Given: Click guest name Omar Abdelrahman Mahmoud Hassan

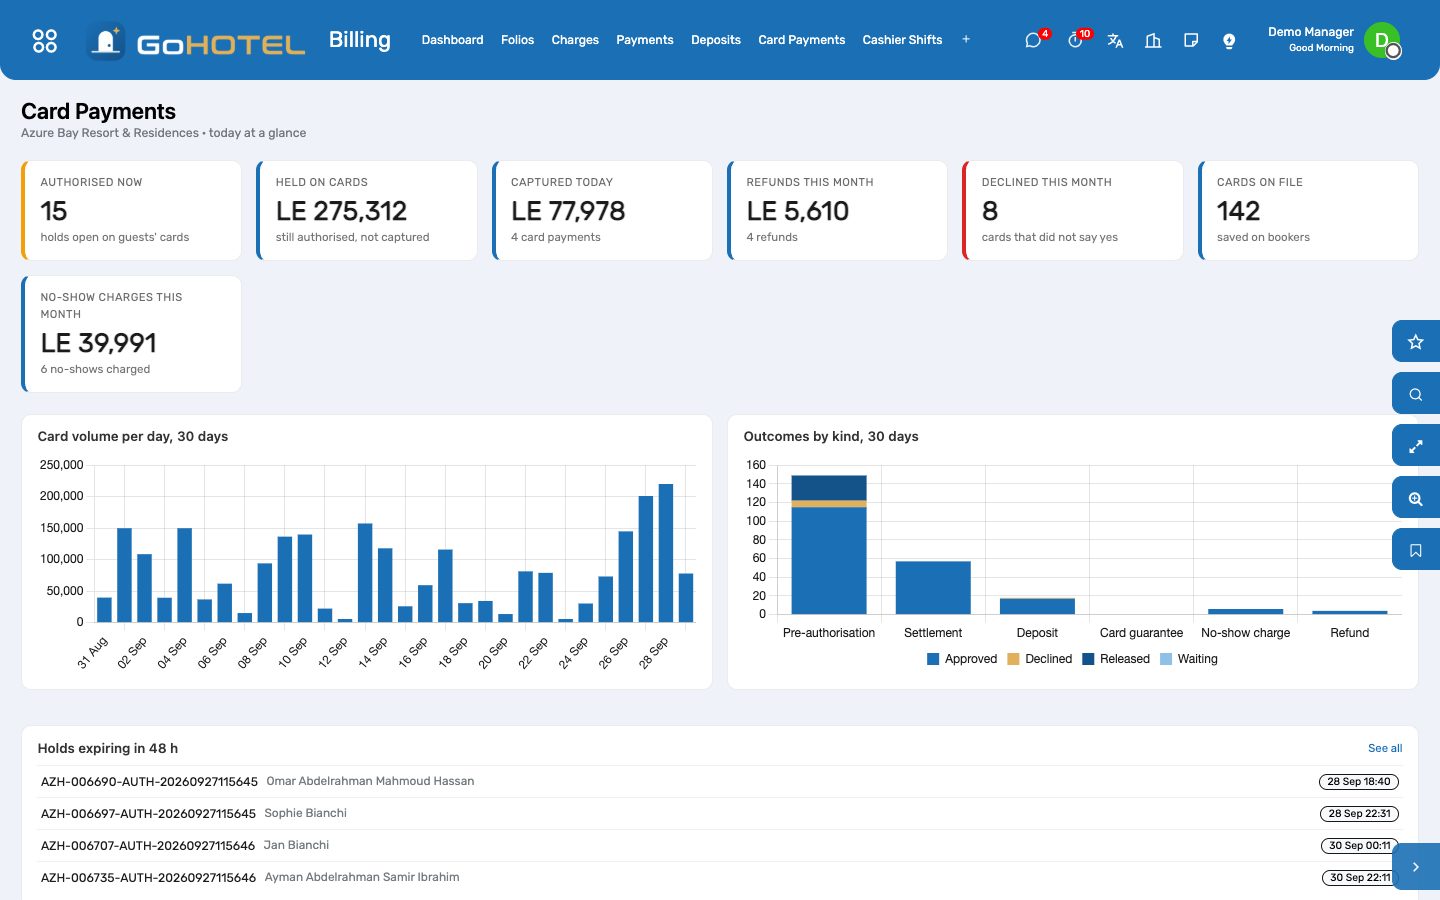Looking at the screenshot, I should tap(370, 781).
